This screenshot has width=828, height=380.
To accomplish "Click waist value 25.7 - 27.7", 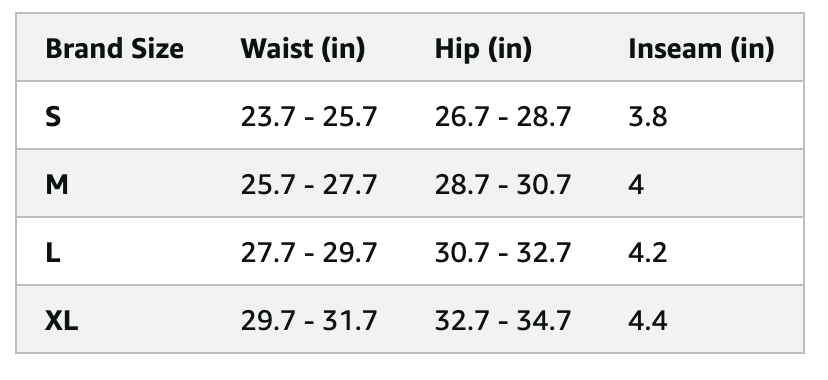I will point(309,185).
